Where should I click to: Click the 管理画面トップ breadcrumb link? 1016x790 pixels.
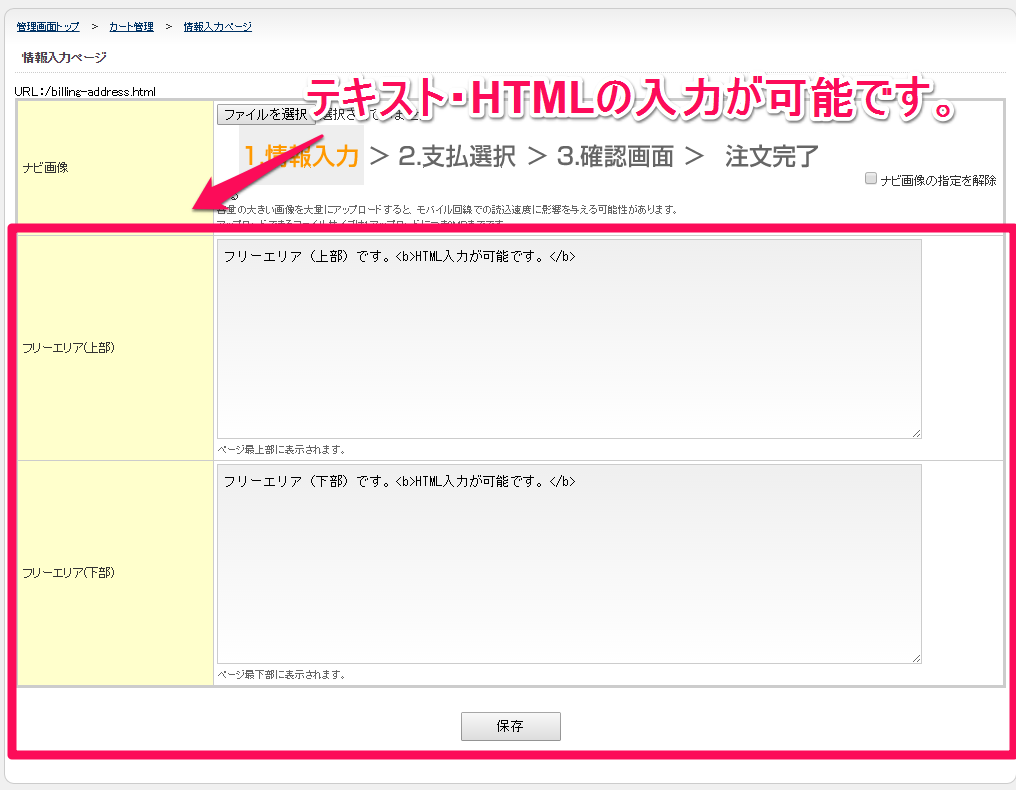pyautogui.click(x=48, y=26)
